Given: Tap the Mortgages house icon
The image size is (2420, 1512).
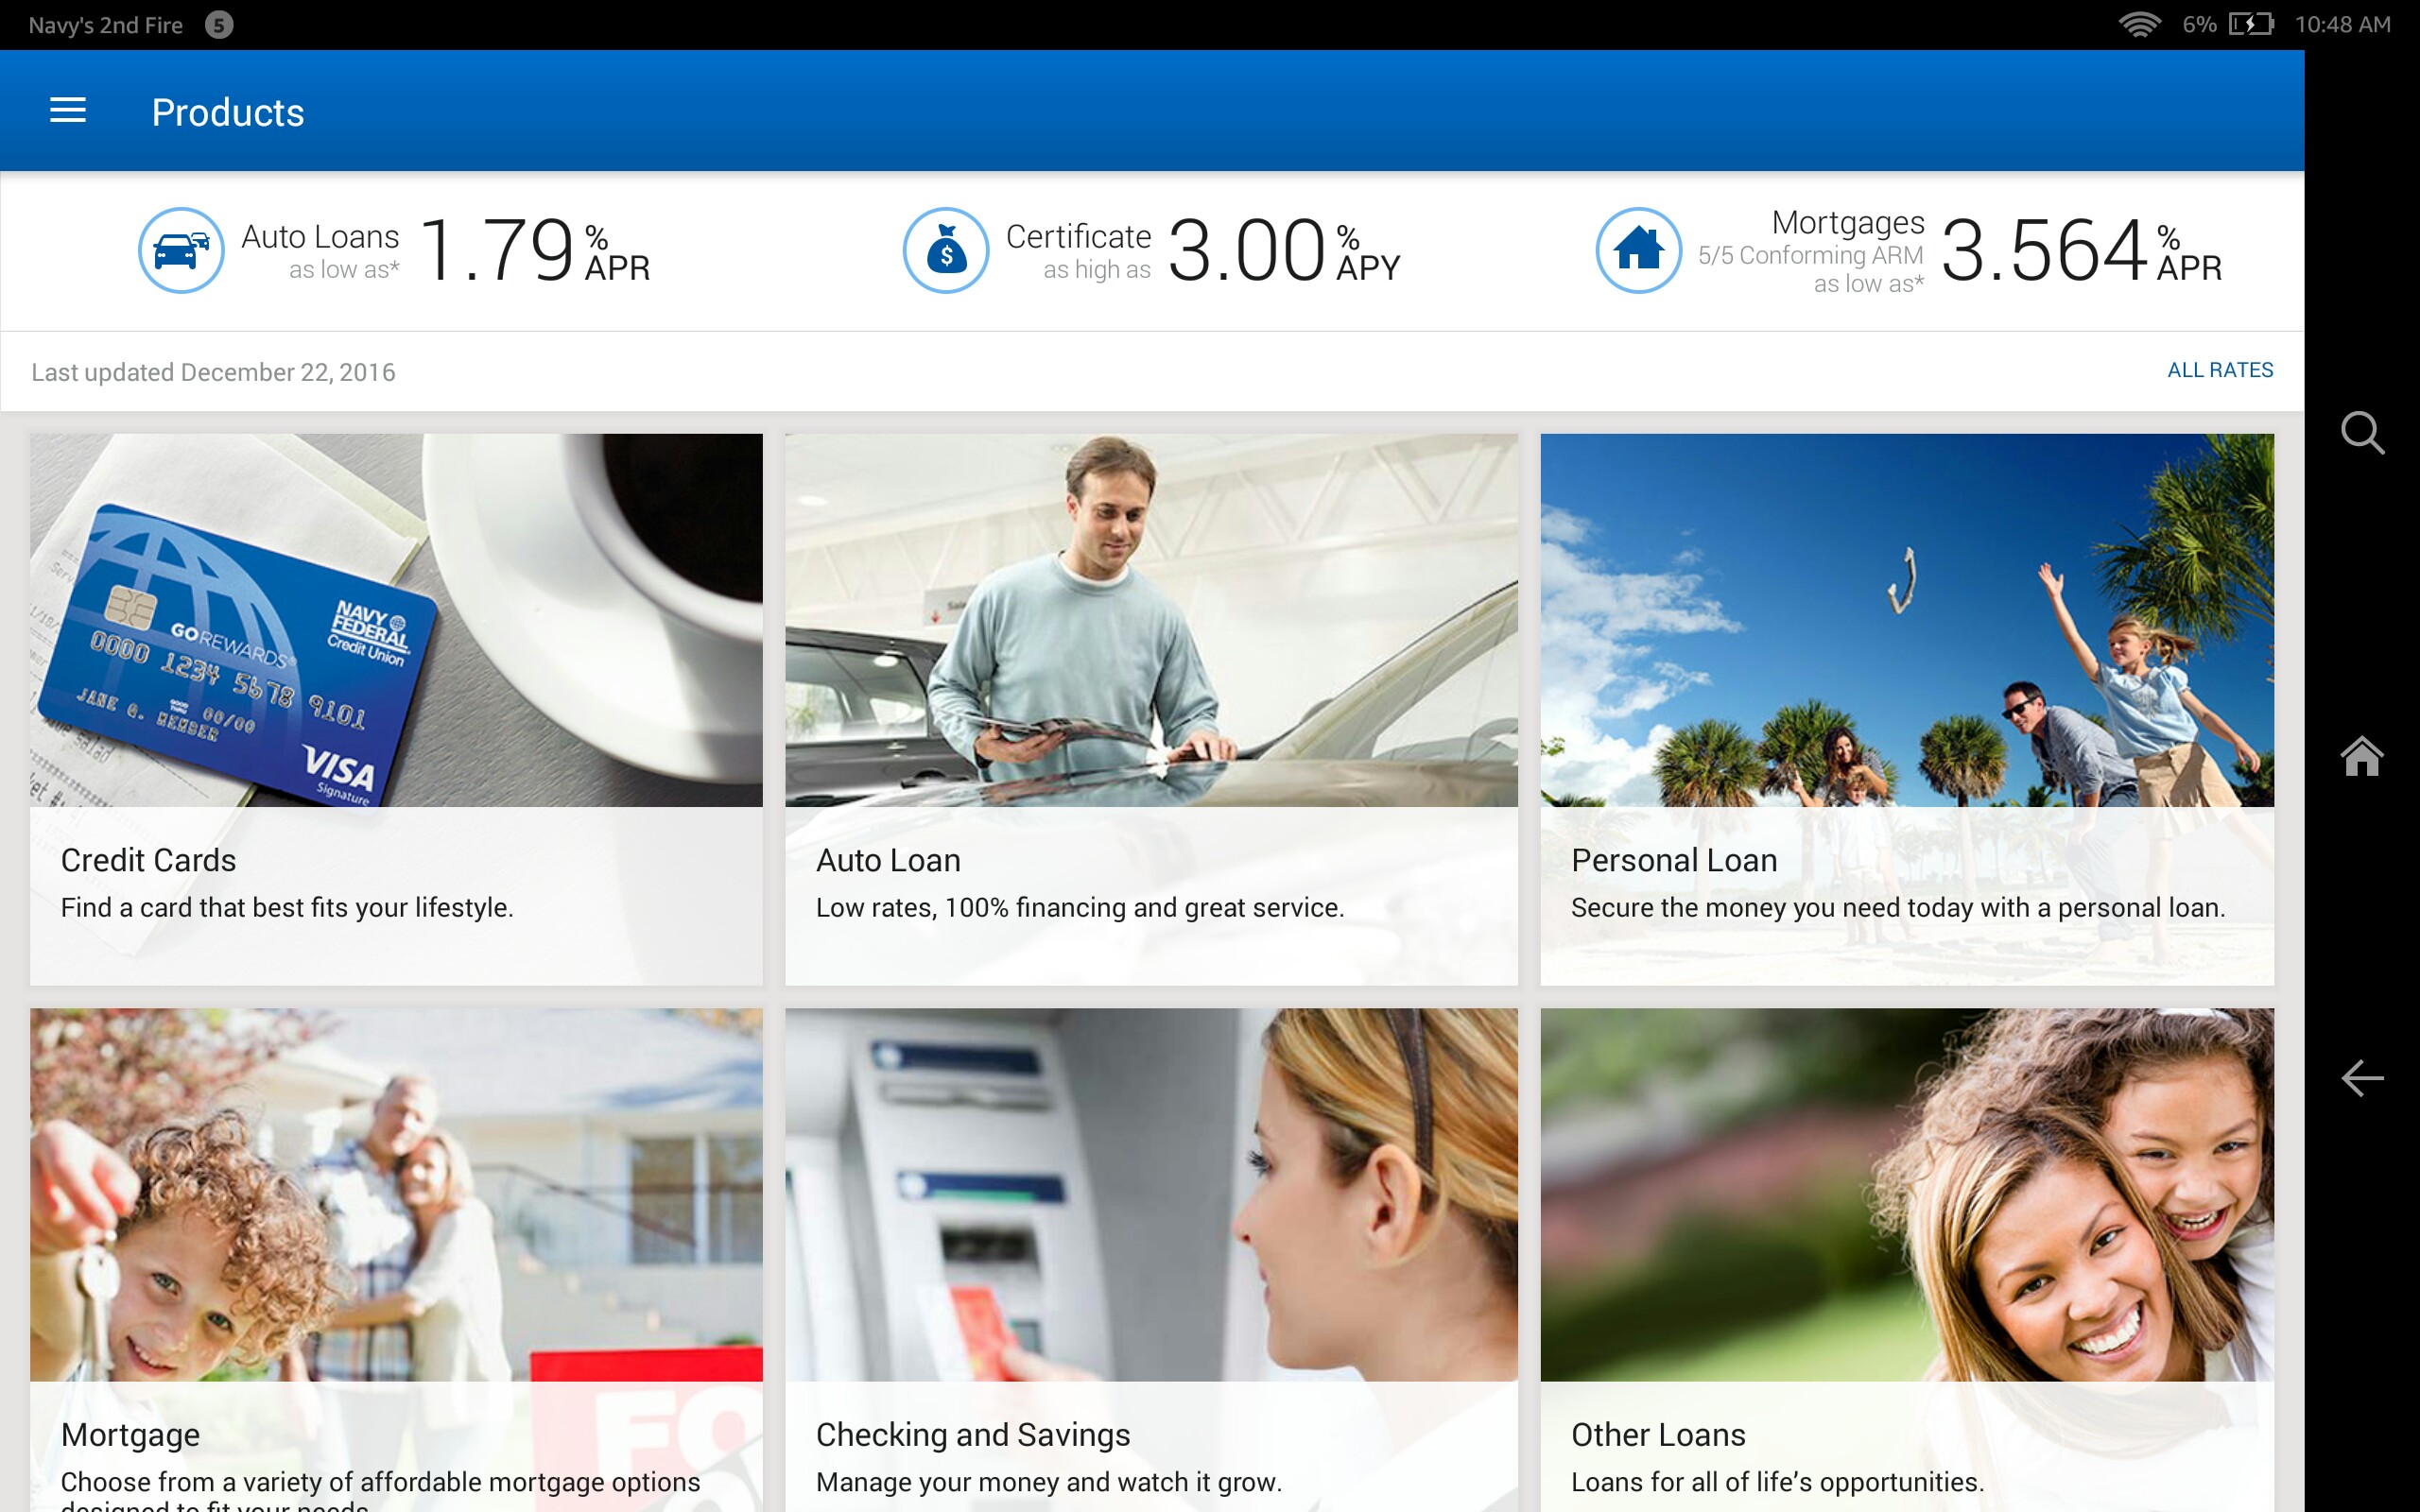Looking at the screenshot, I should [1638, 250].
